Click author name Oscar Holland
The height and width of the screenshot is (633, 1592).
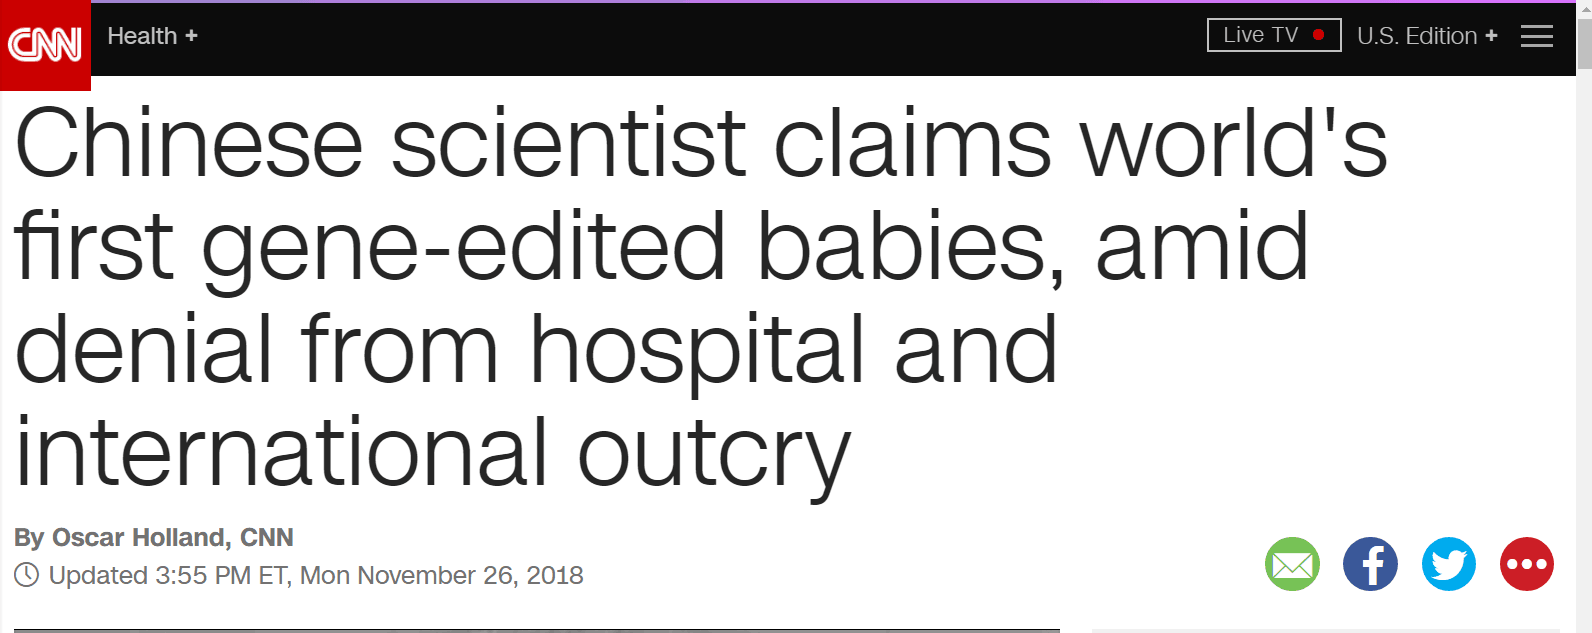click(138, 538)
